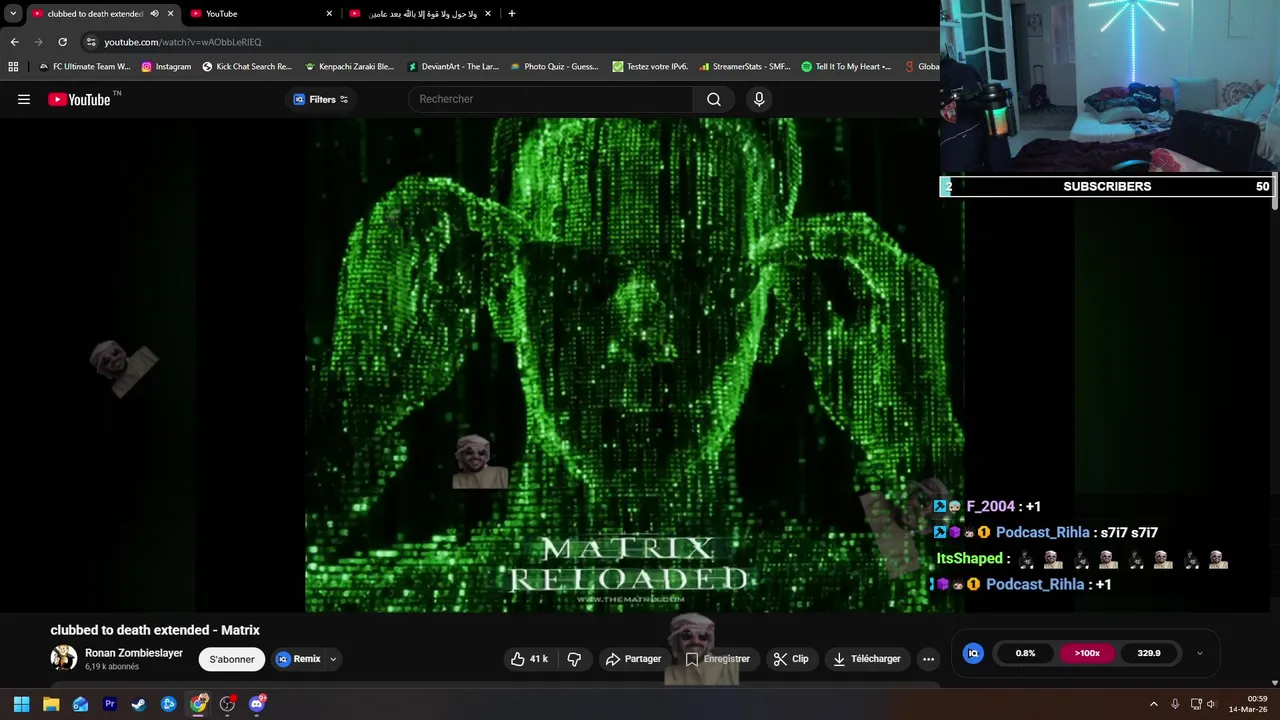Click the Remix button
This screenshot has width=1280, height=720.
click(299, 659)
